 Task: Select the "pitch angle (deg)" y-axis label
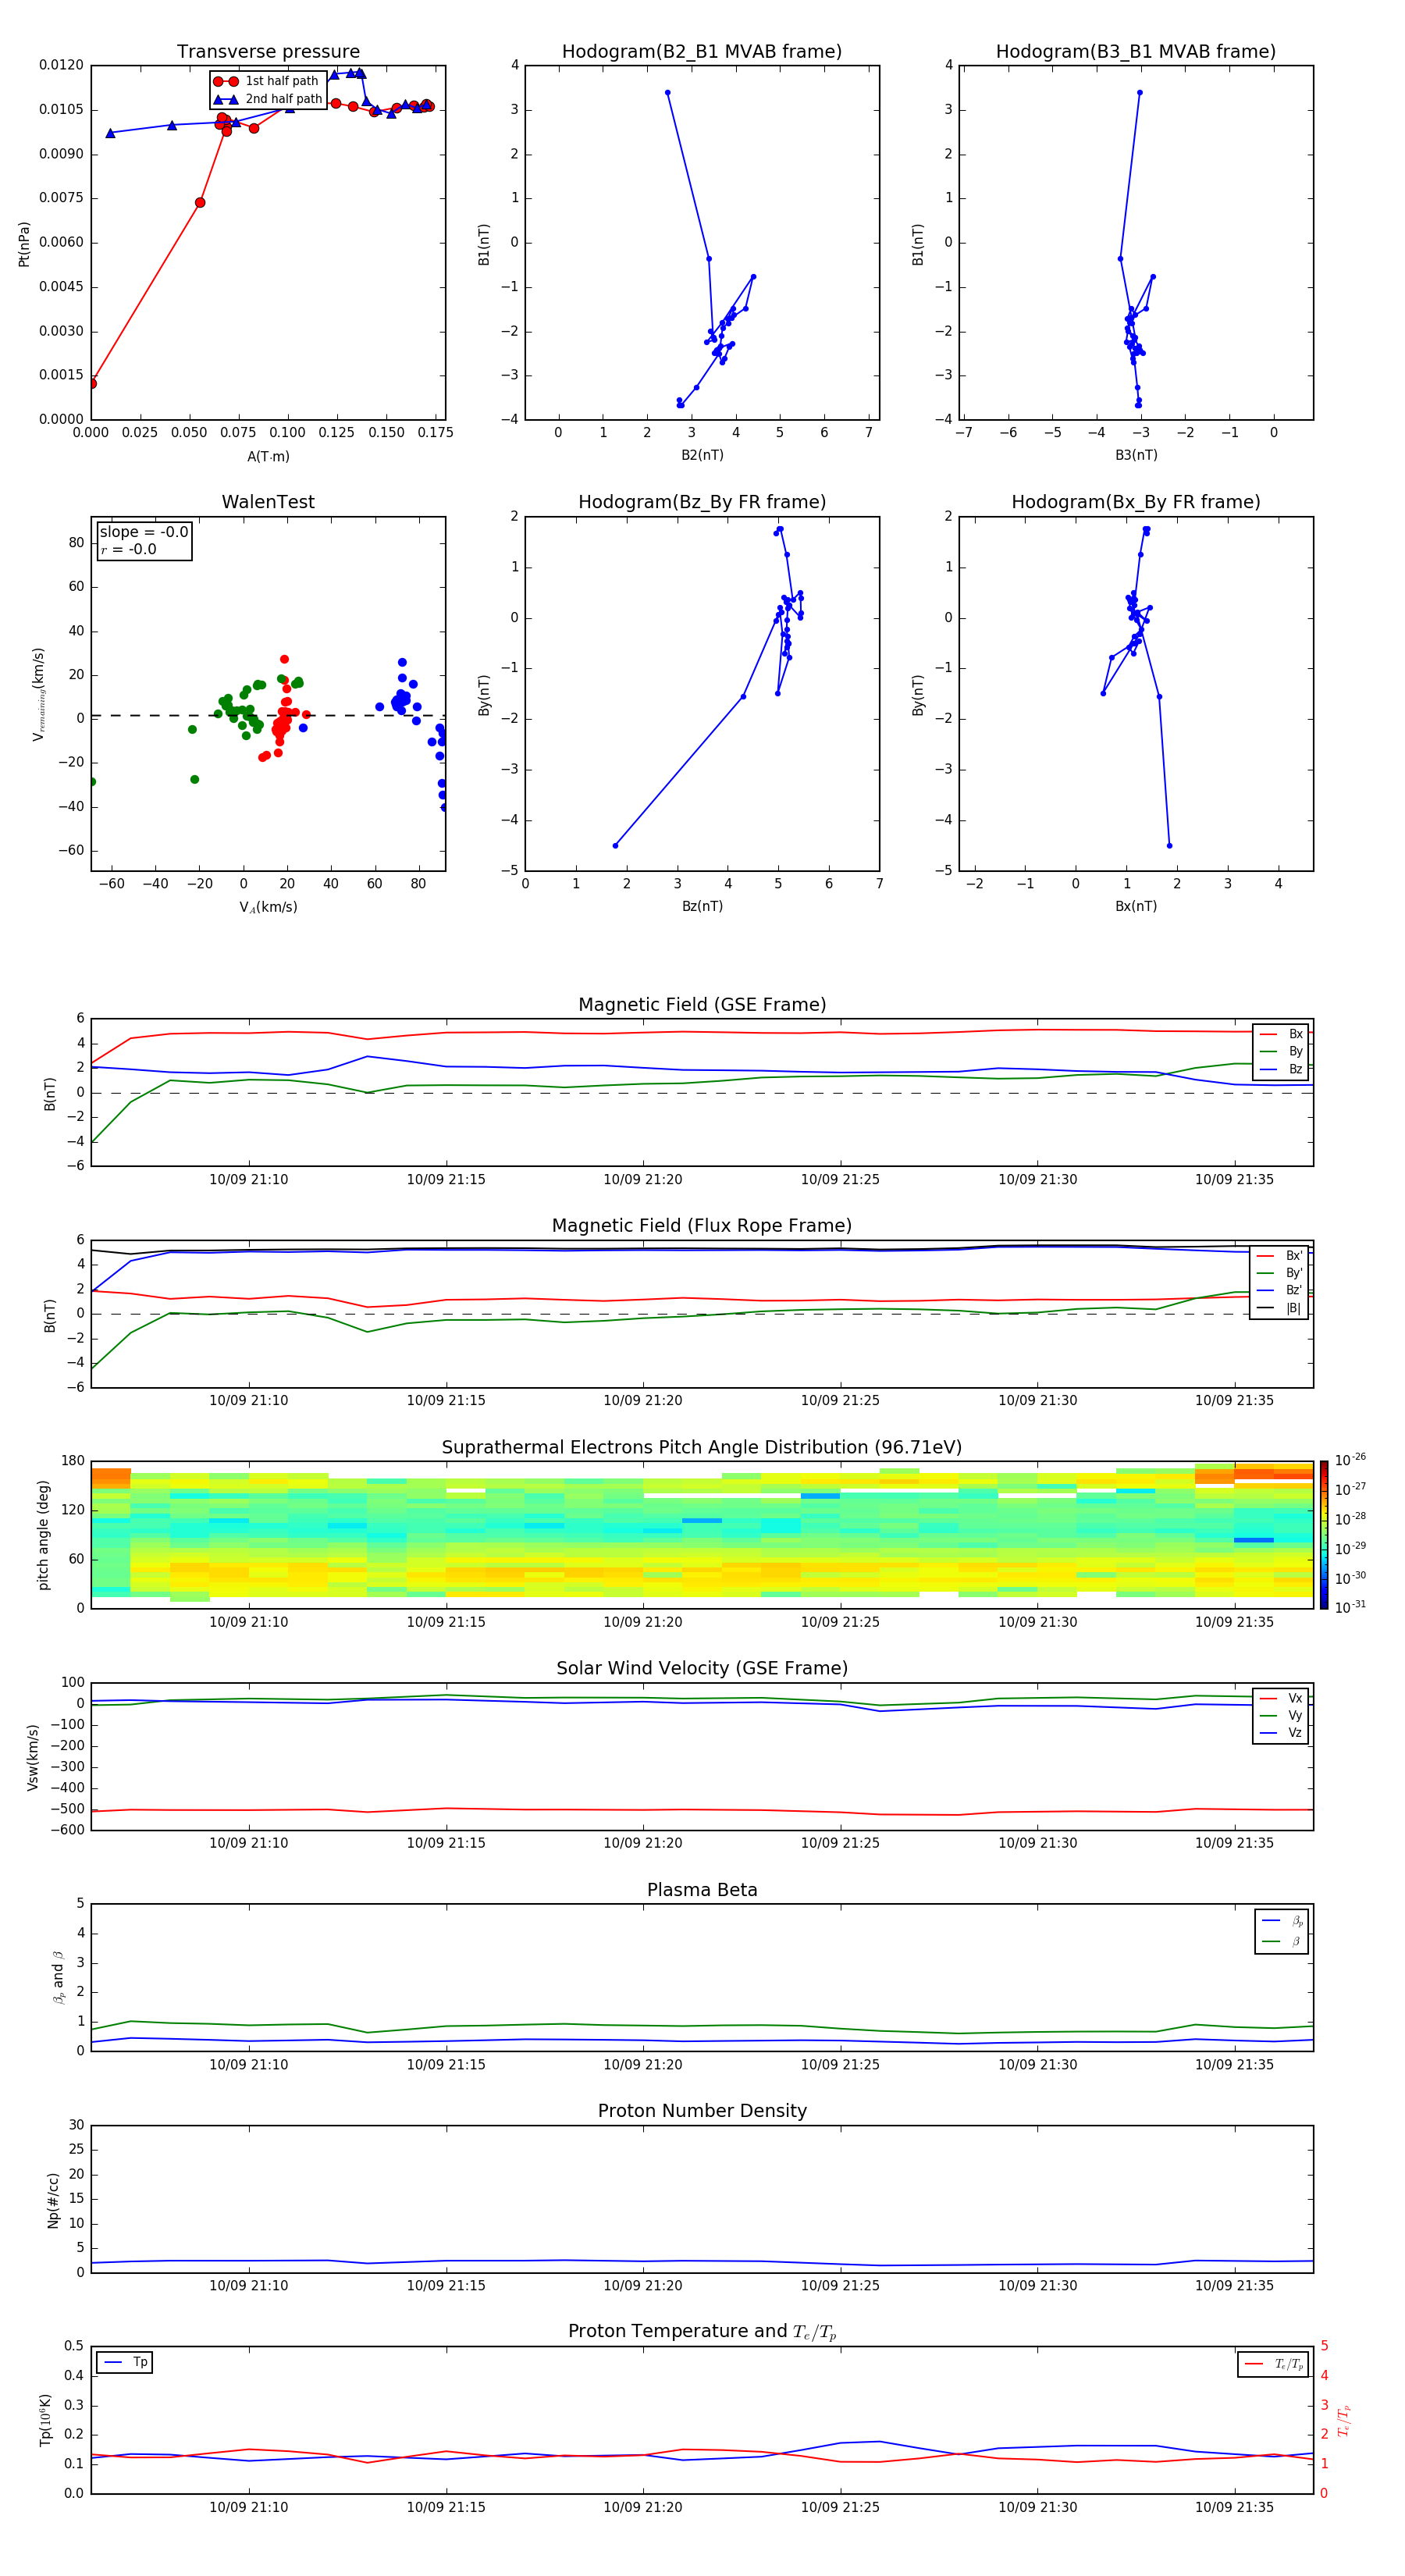[43, 1535]
